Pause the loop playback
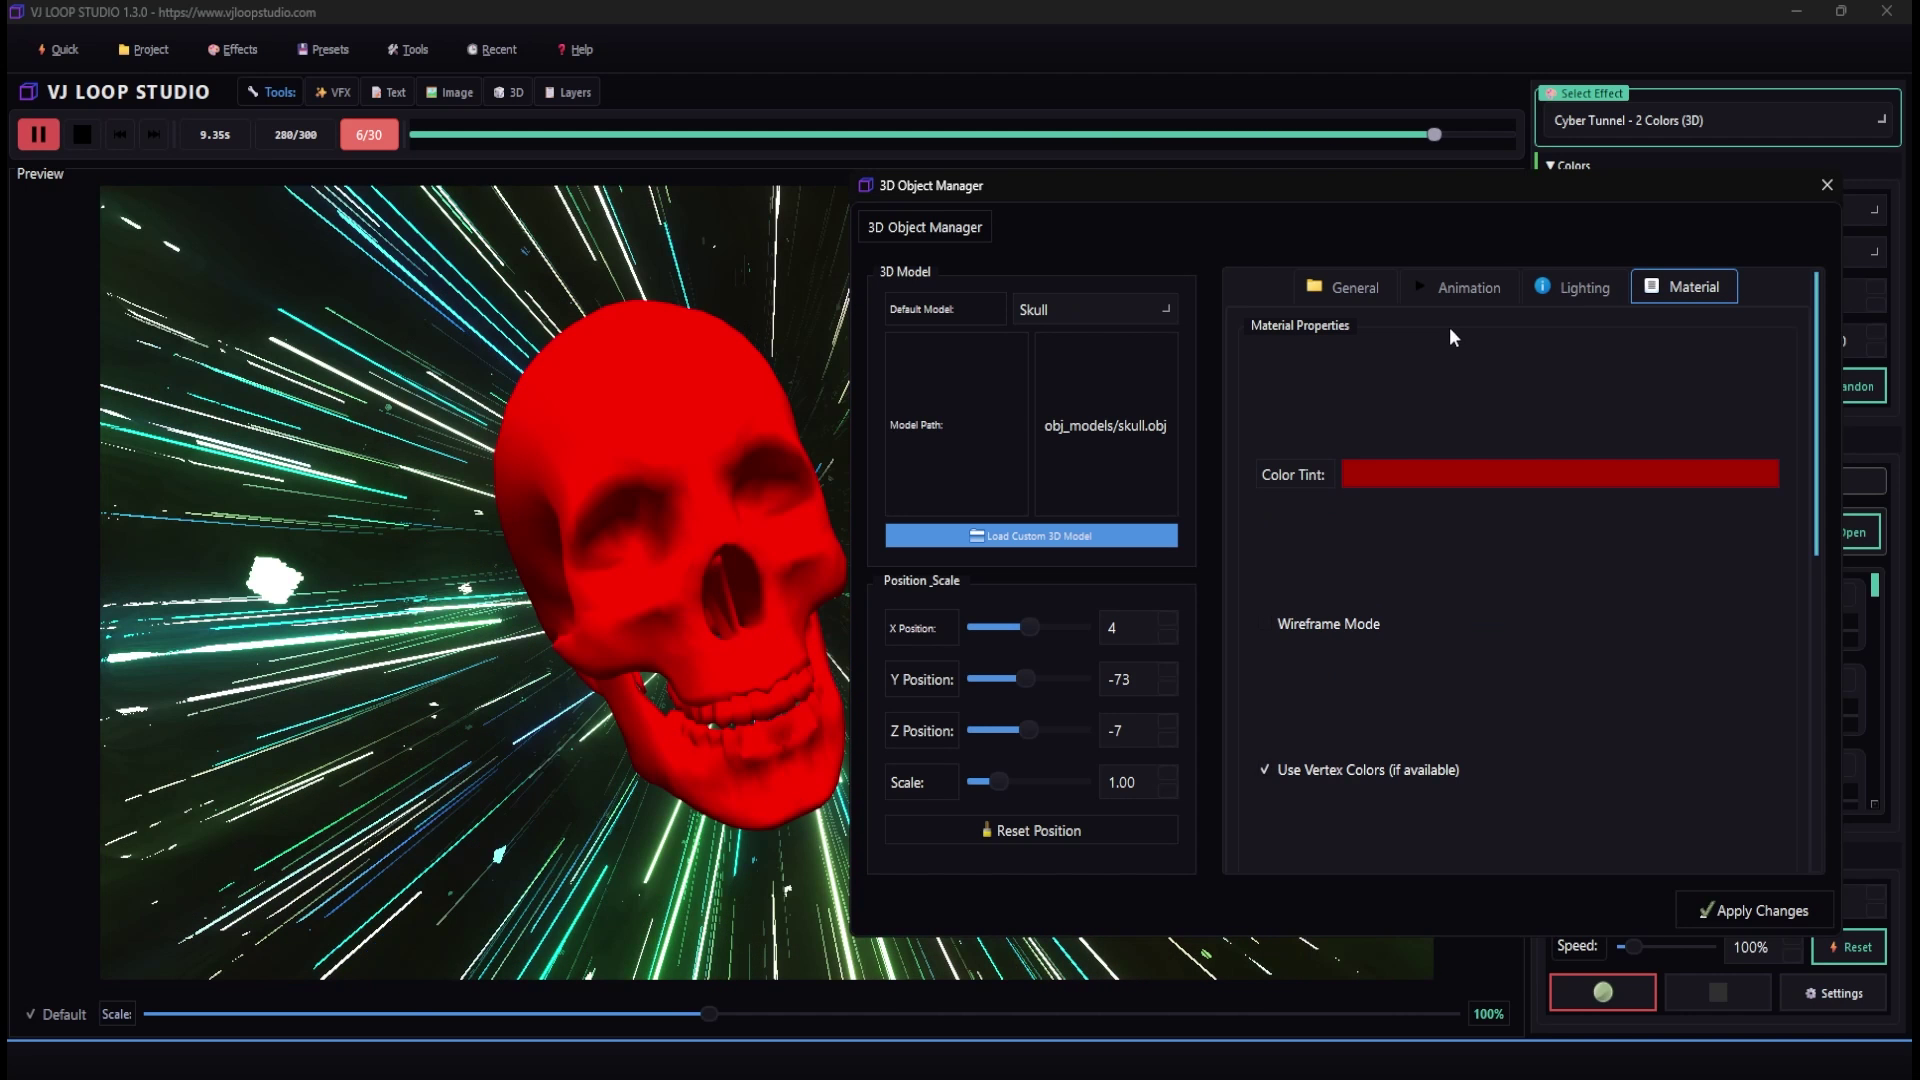Image resolution: width=1920 pixels, height=1080 pixels. pos(38,134)
